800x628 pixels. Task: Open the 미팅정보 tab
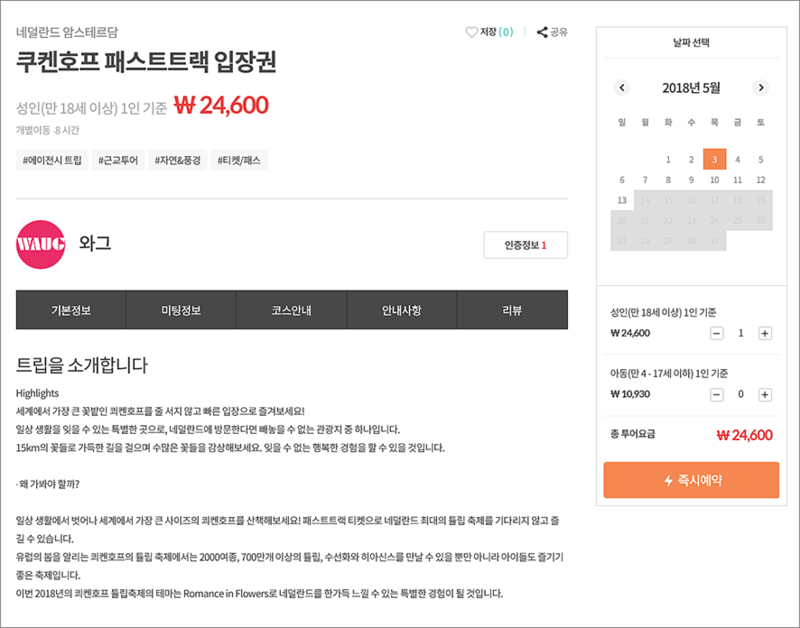[181, 310]
